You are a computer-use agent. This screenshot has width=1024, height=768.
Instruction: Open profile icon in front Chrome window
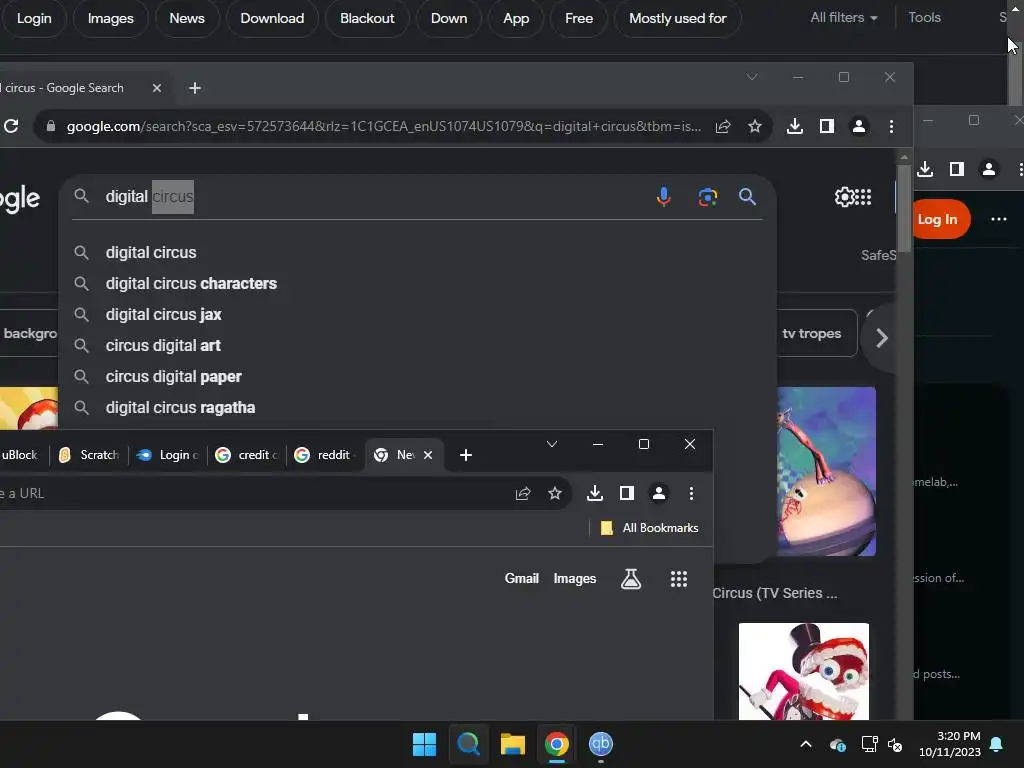pyautogui.click(x=659, y=493)
